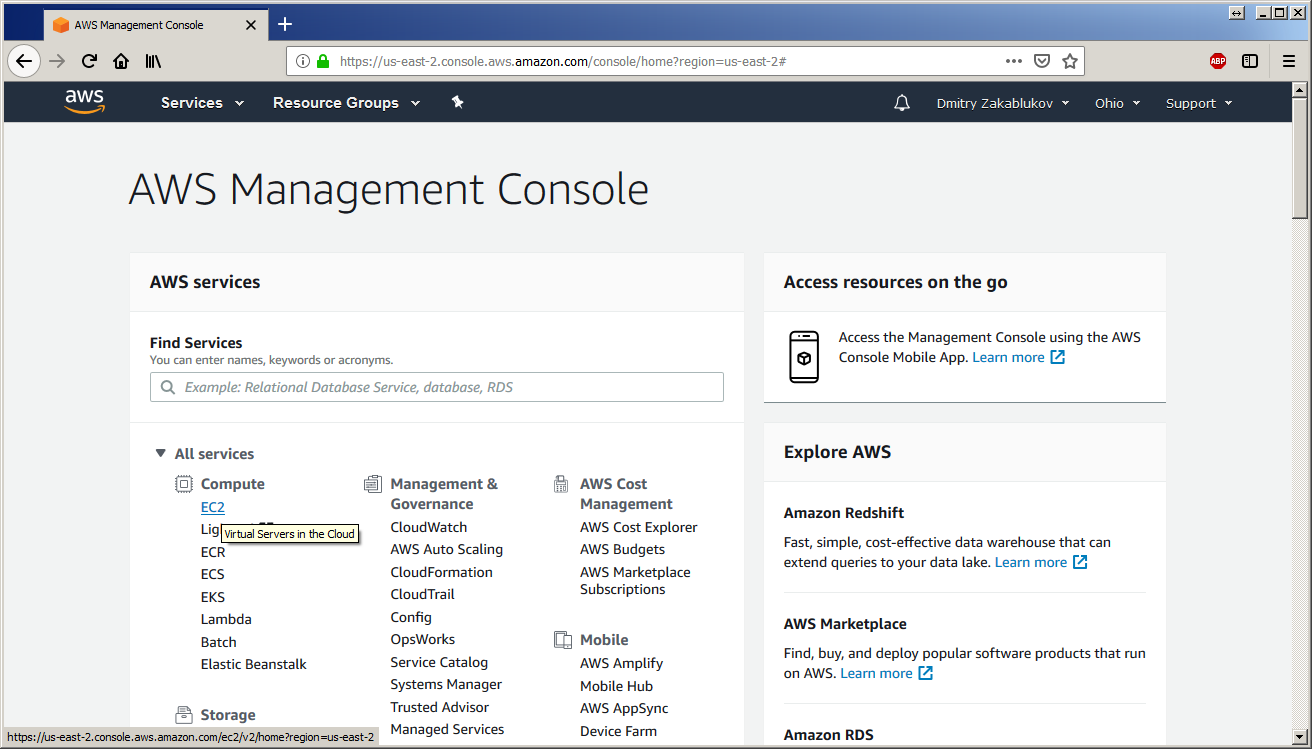Open the Services dropdown menu
Image resolution: width=1312 pixels, height=749 pixels.
click(x=202, y=103)
